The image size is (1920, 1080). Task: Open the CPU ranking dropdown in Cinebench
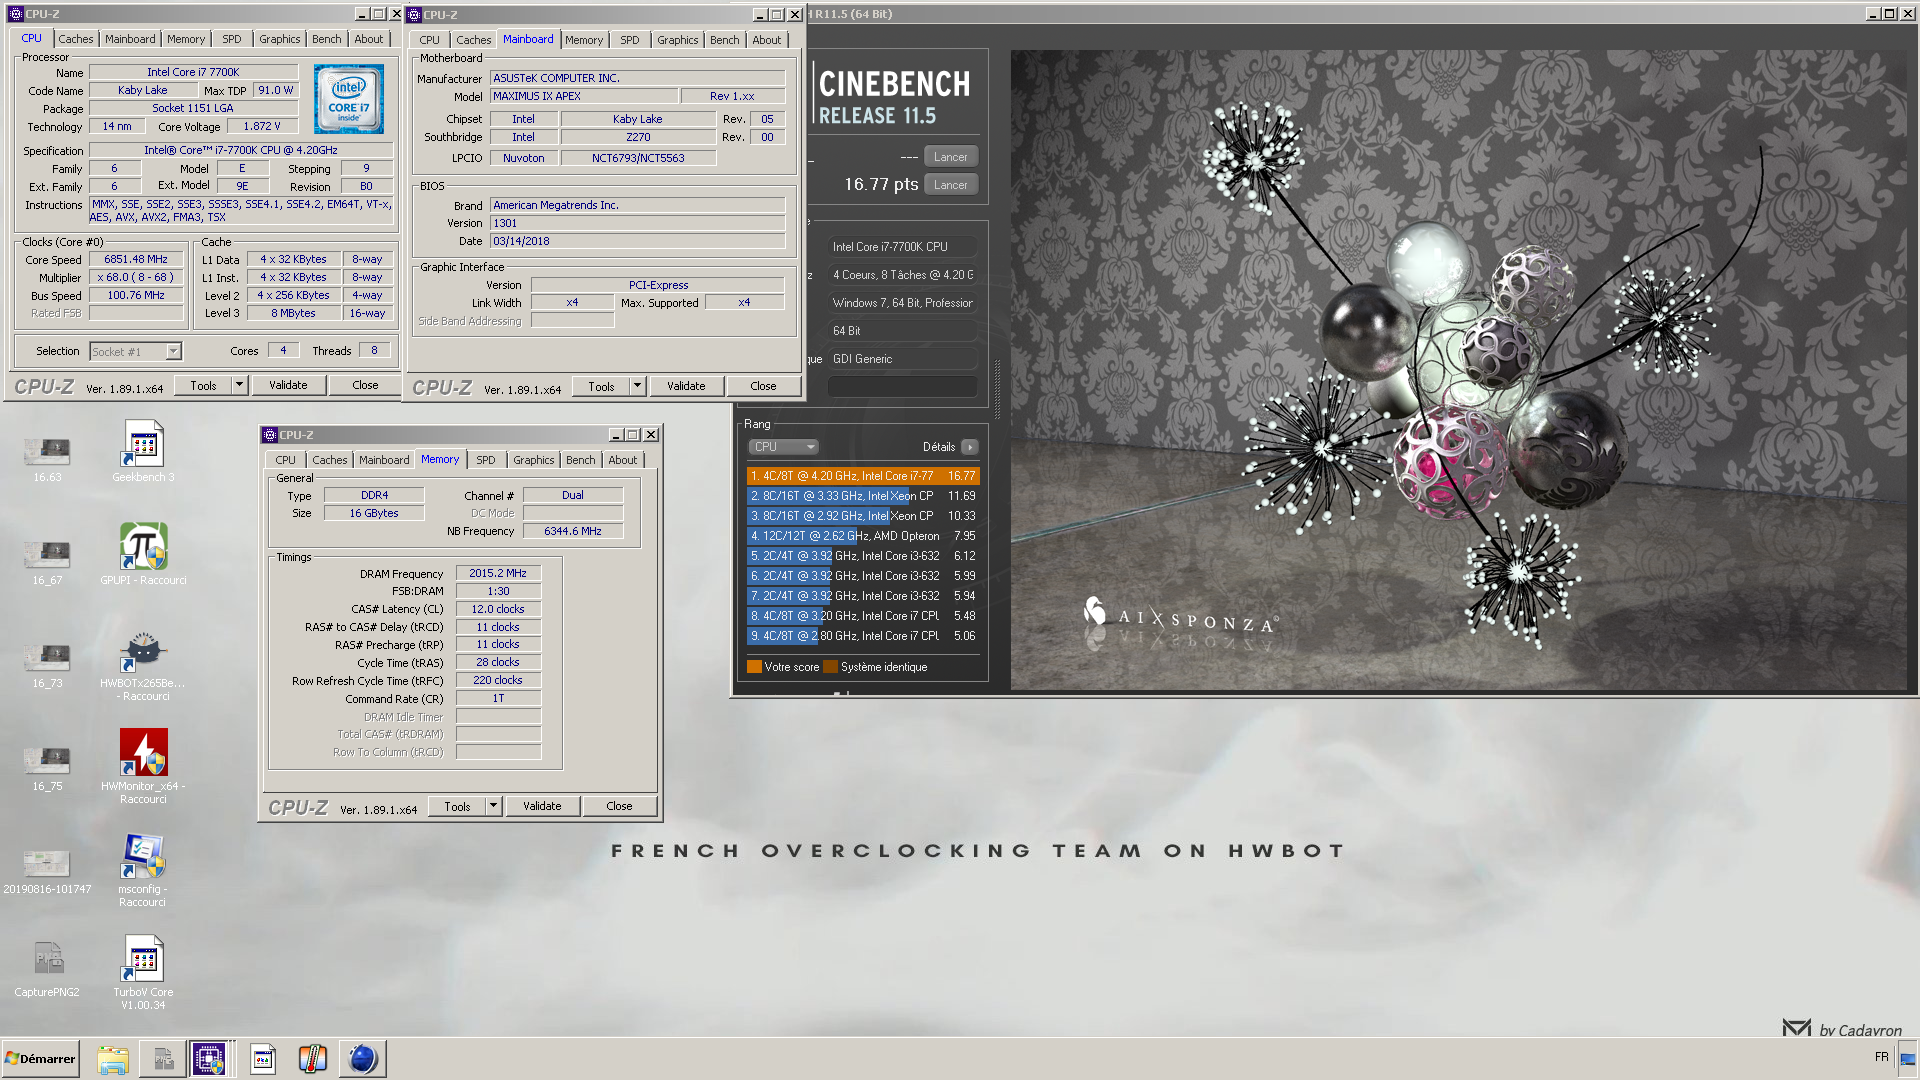click(x=784, y=447)
